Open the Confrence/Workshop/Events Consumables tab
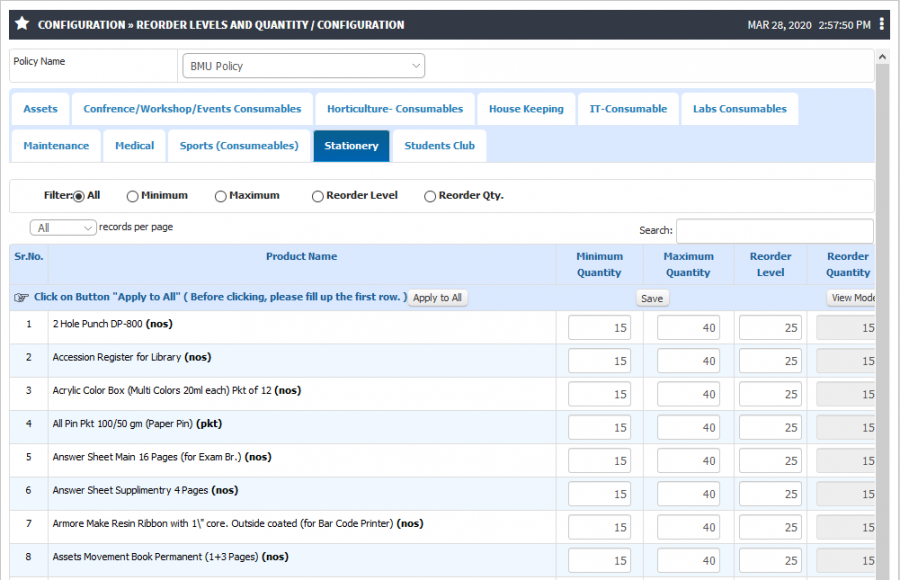 pos(192,109)
